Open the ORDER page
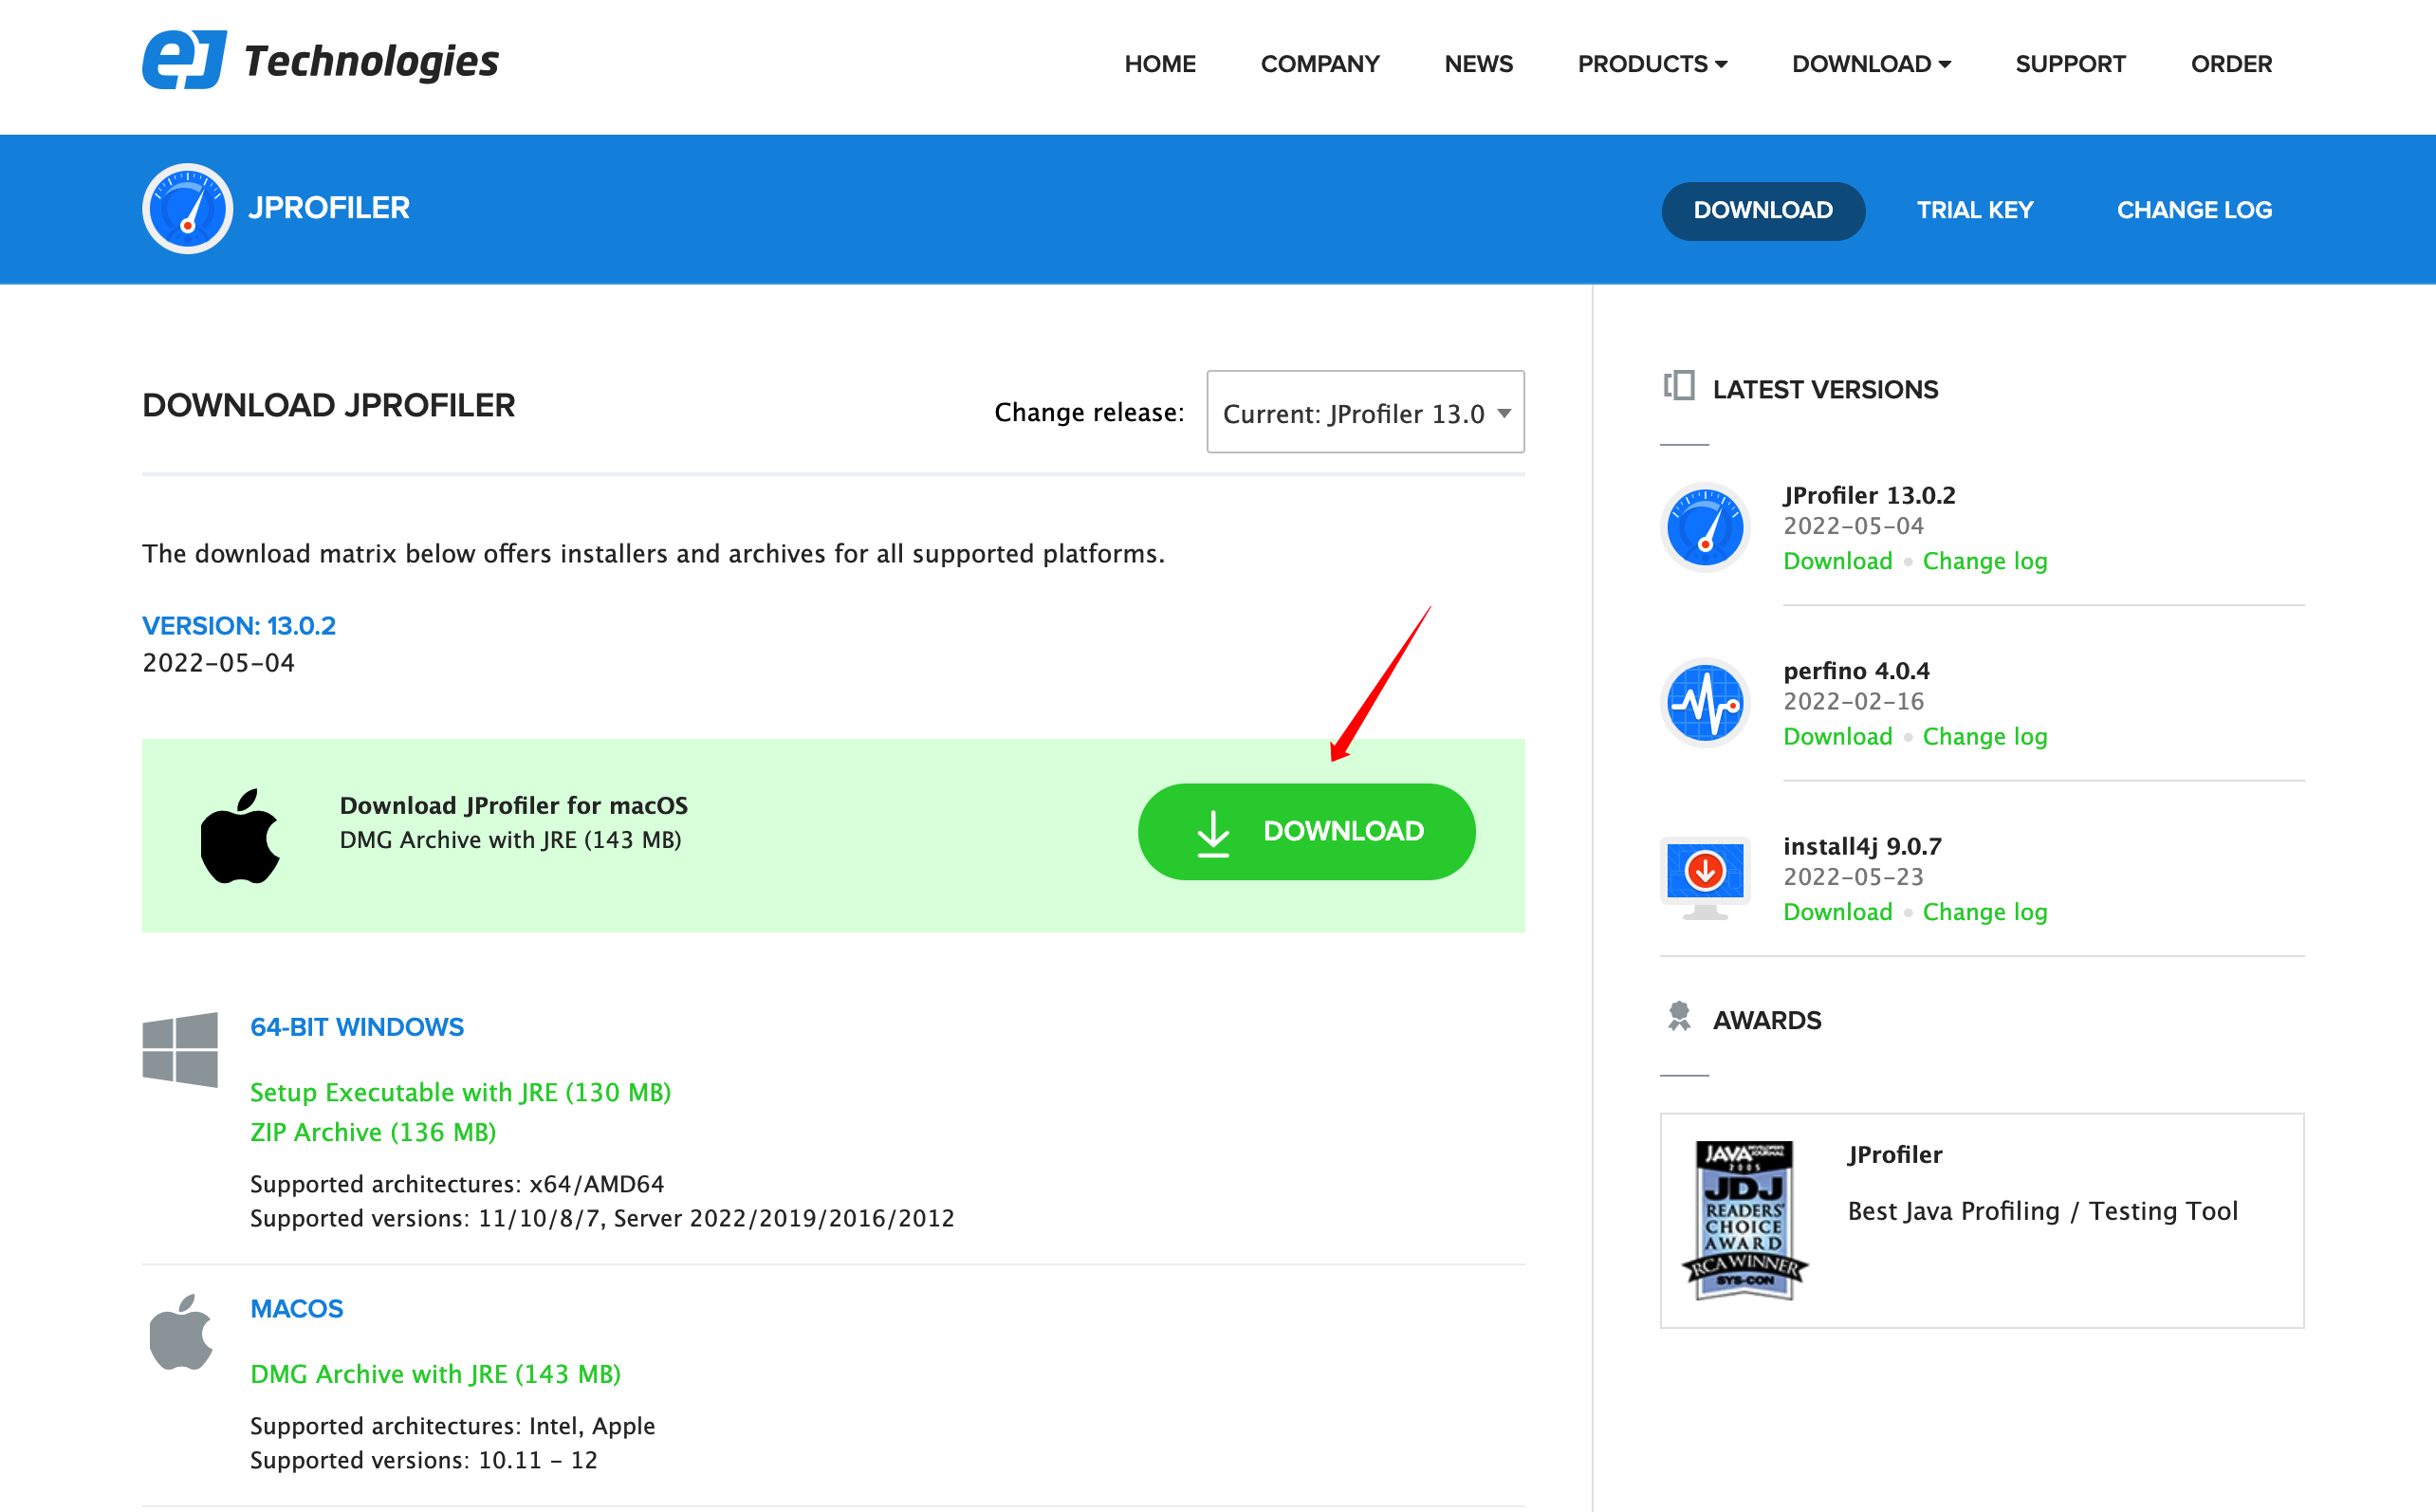 point(2231,64)
